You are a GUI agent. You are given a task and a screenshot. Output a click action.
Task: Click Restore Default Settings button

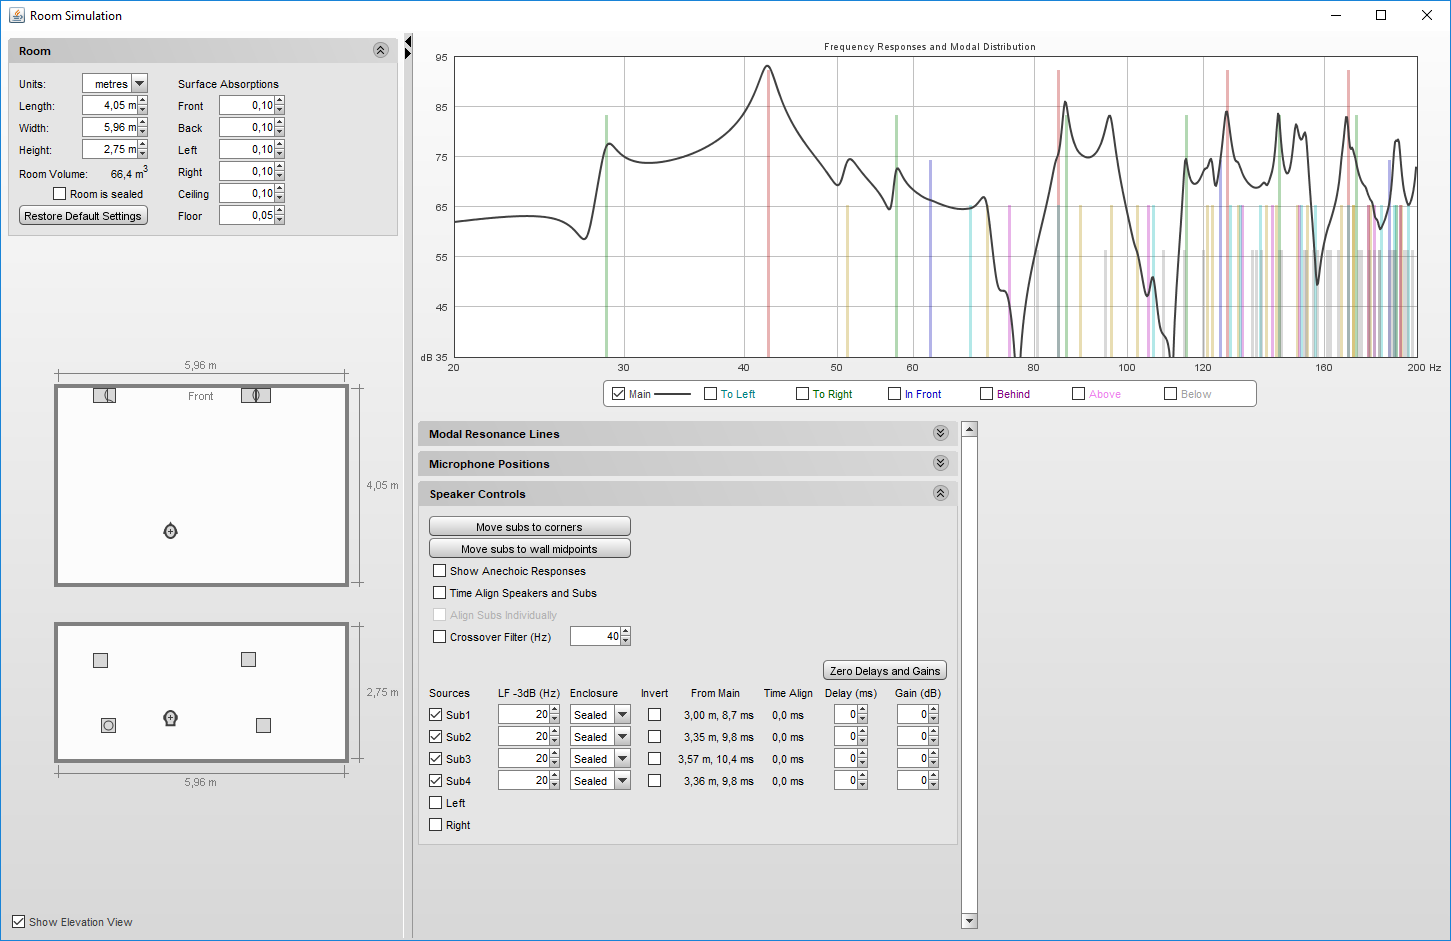tap(83, 216)
